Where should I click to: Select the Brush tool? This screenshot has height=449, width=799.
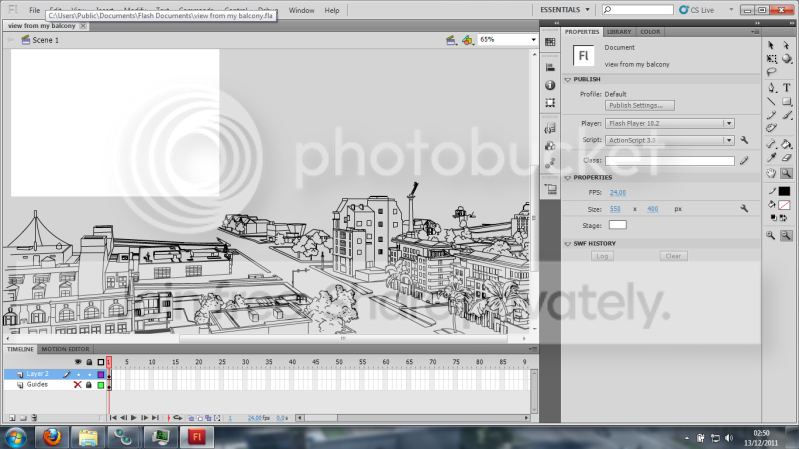click(787, 115)
